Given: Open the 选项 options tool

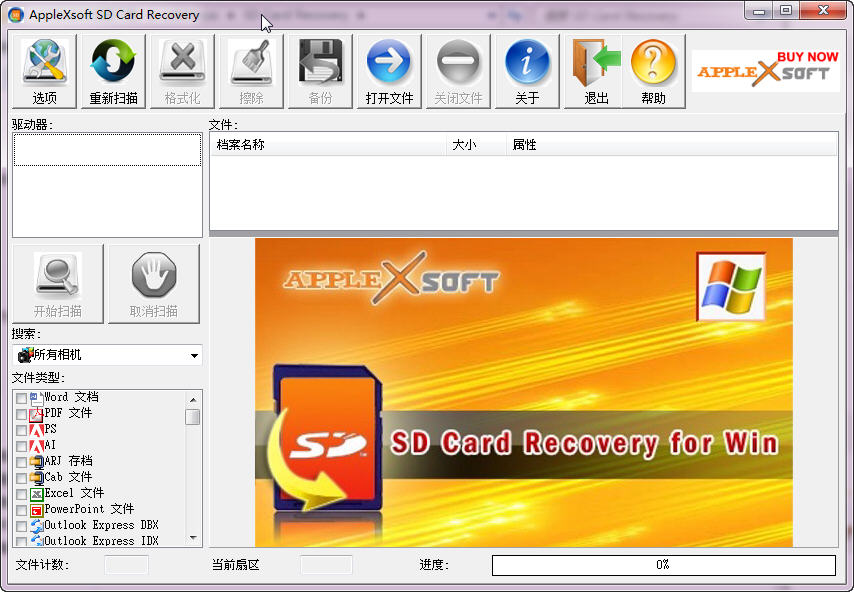Looking at the screenshot, I should click(x=45, y=71).
